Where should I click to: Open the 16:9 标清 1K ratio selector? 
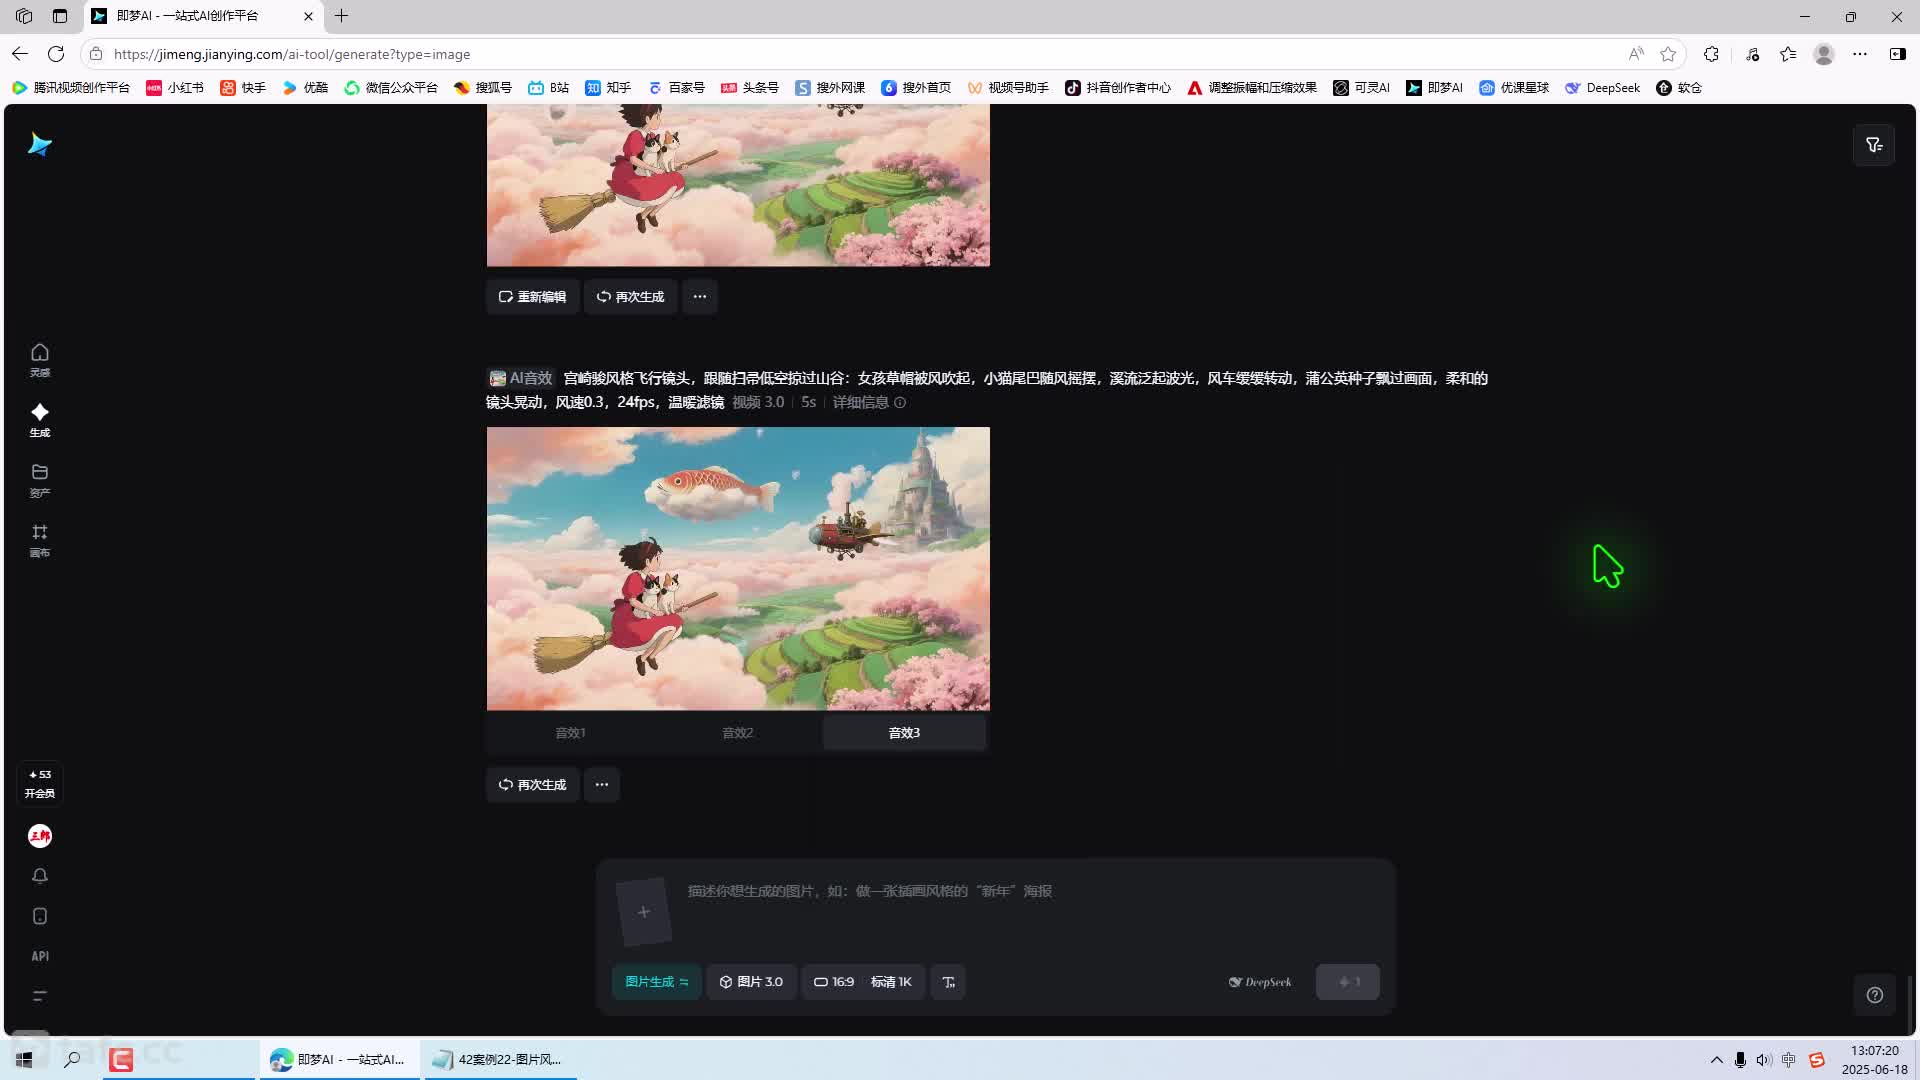862,982
